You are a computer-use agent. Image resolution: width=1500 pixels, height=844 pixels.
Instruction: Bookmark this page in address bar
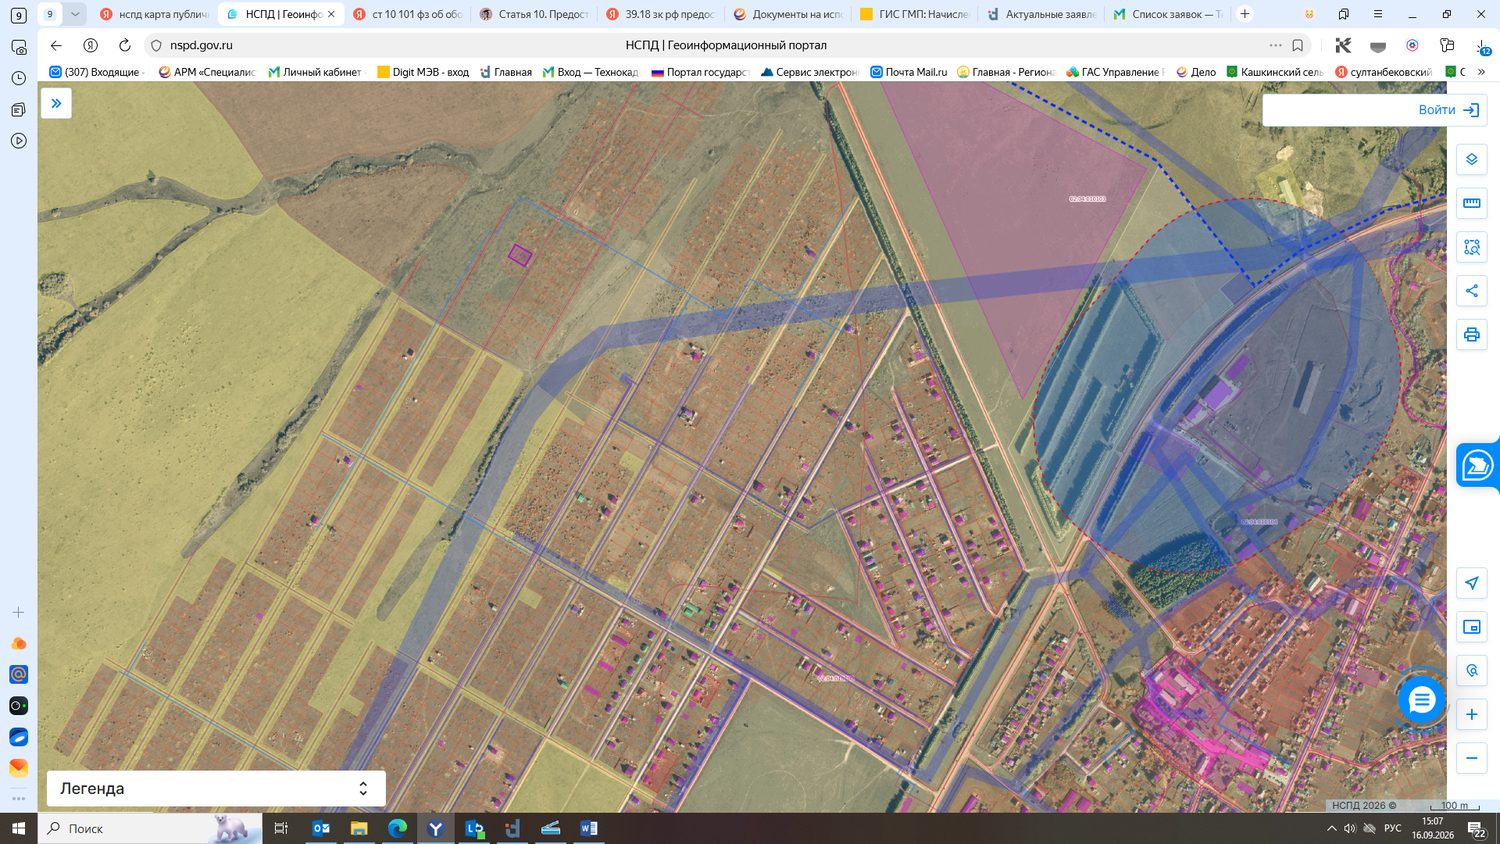(x=1297, y=45)
